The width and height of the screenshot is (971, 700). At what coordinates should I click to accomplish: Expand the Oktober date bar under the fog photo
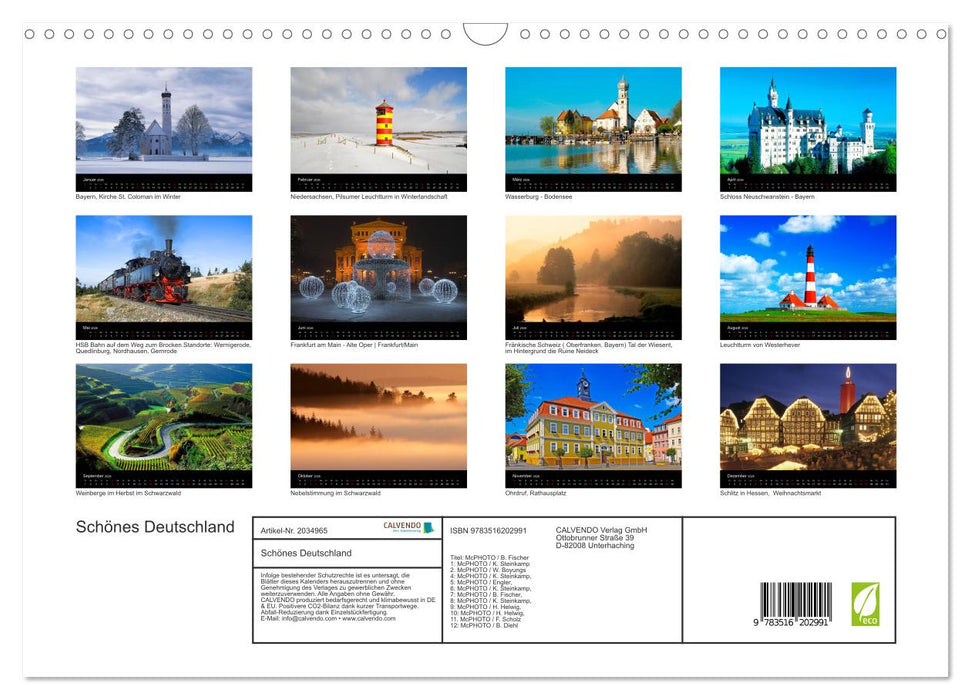378,477
